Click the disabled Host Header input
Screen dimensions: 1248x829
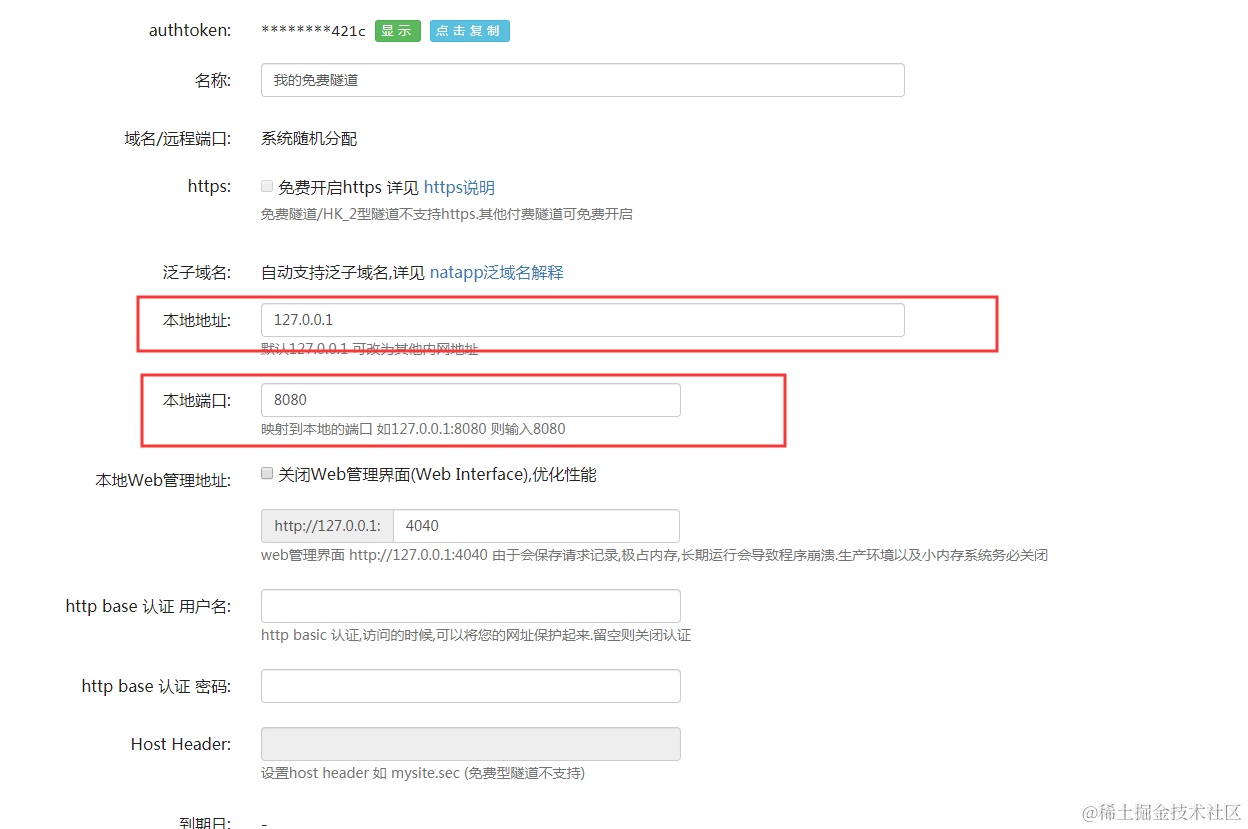point(470,744)
